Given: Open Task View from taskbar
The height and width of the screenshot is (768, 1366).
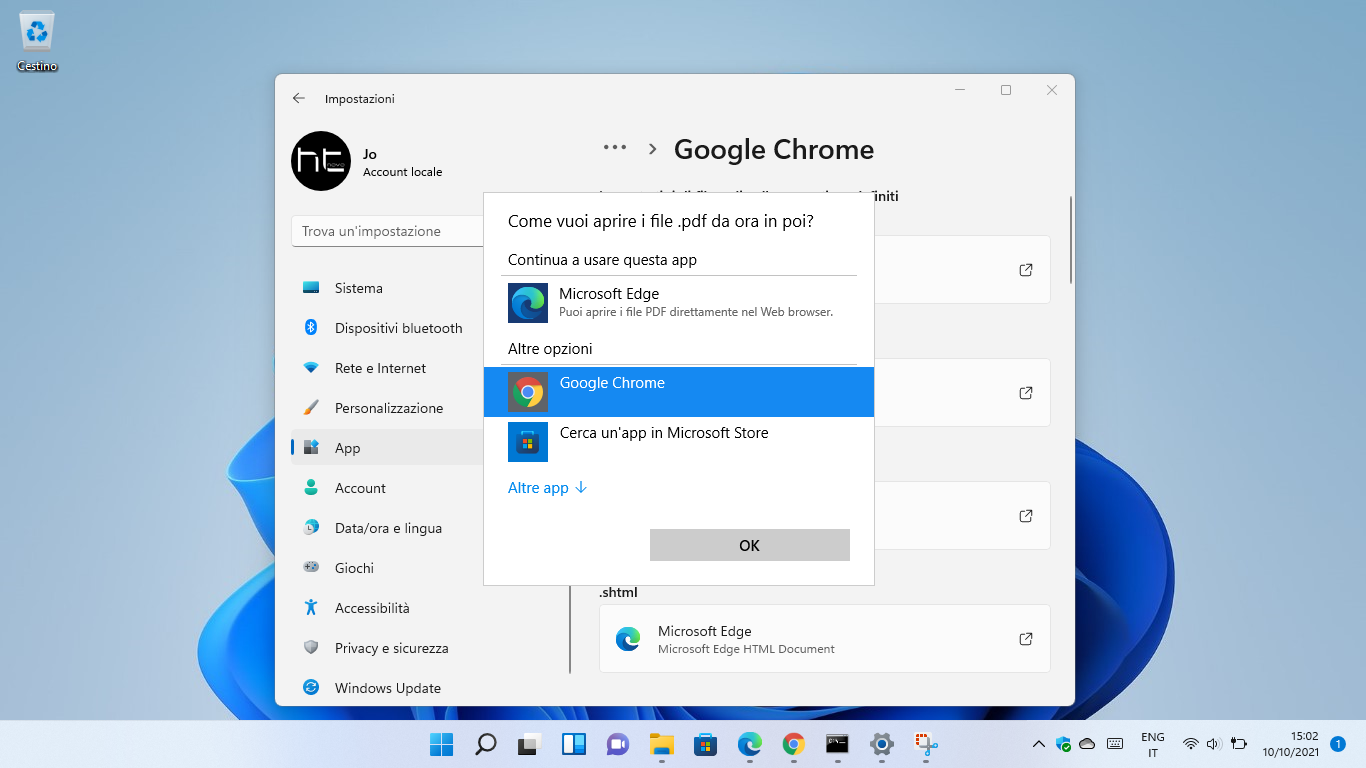Looking at the screenshot, I should point(529,744).
